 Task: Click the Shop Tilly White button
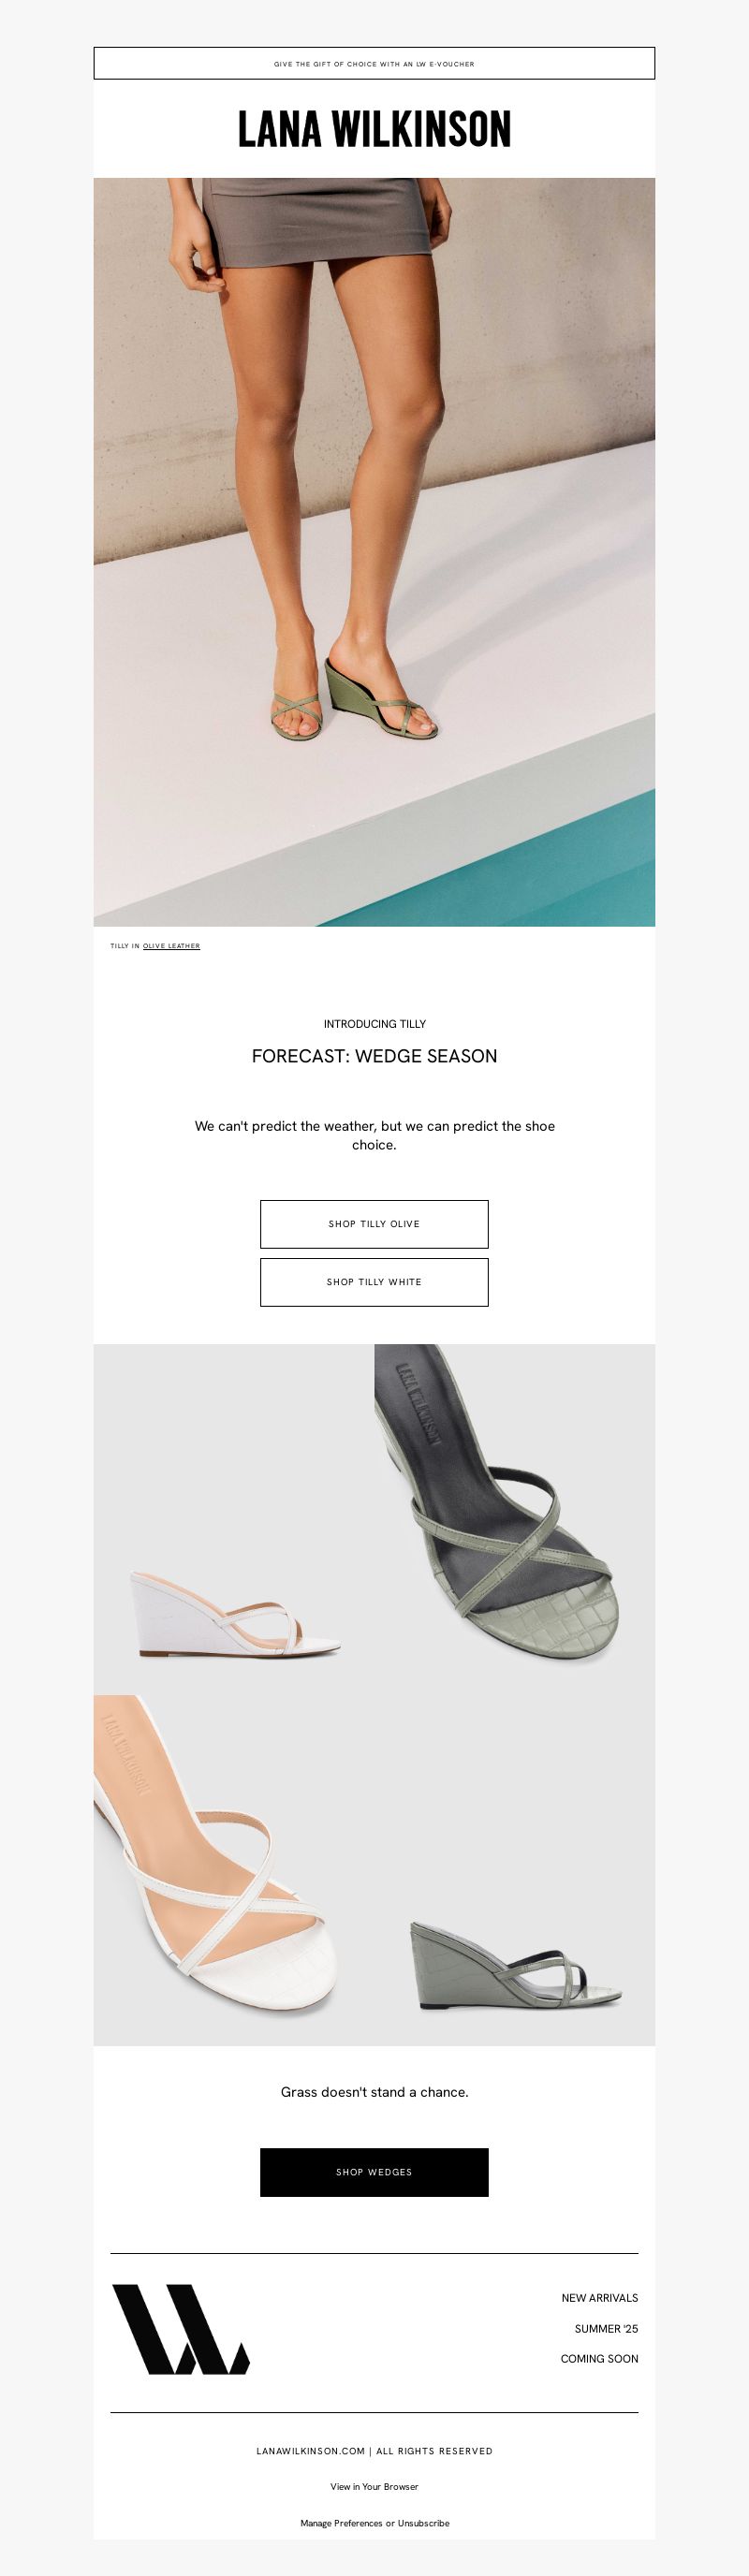[x=374, y=1282]
